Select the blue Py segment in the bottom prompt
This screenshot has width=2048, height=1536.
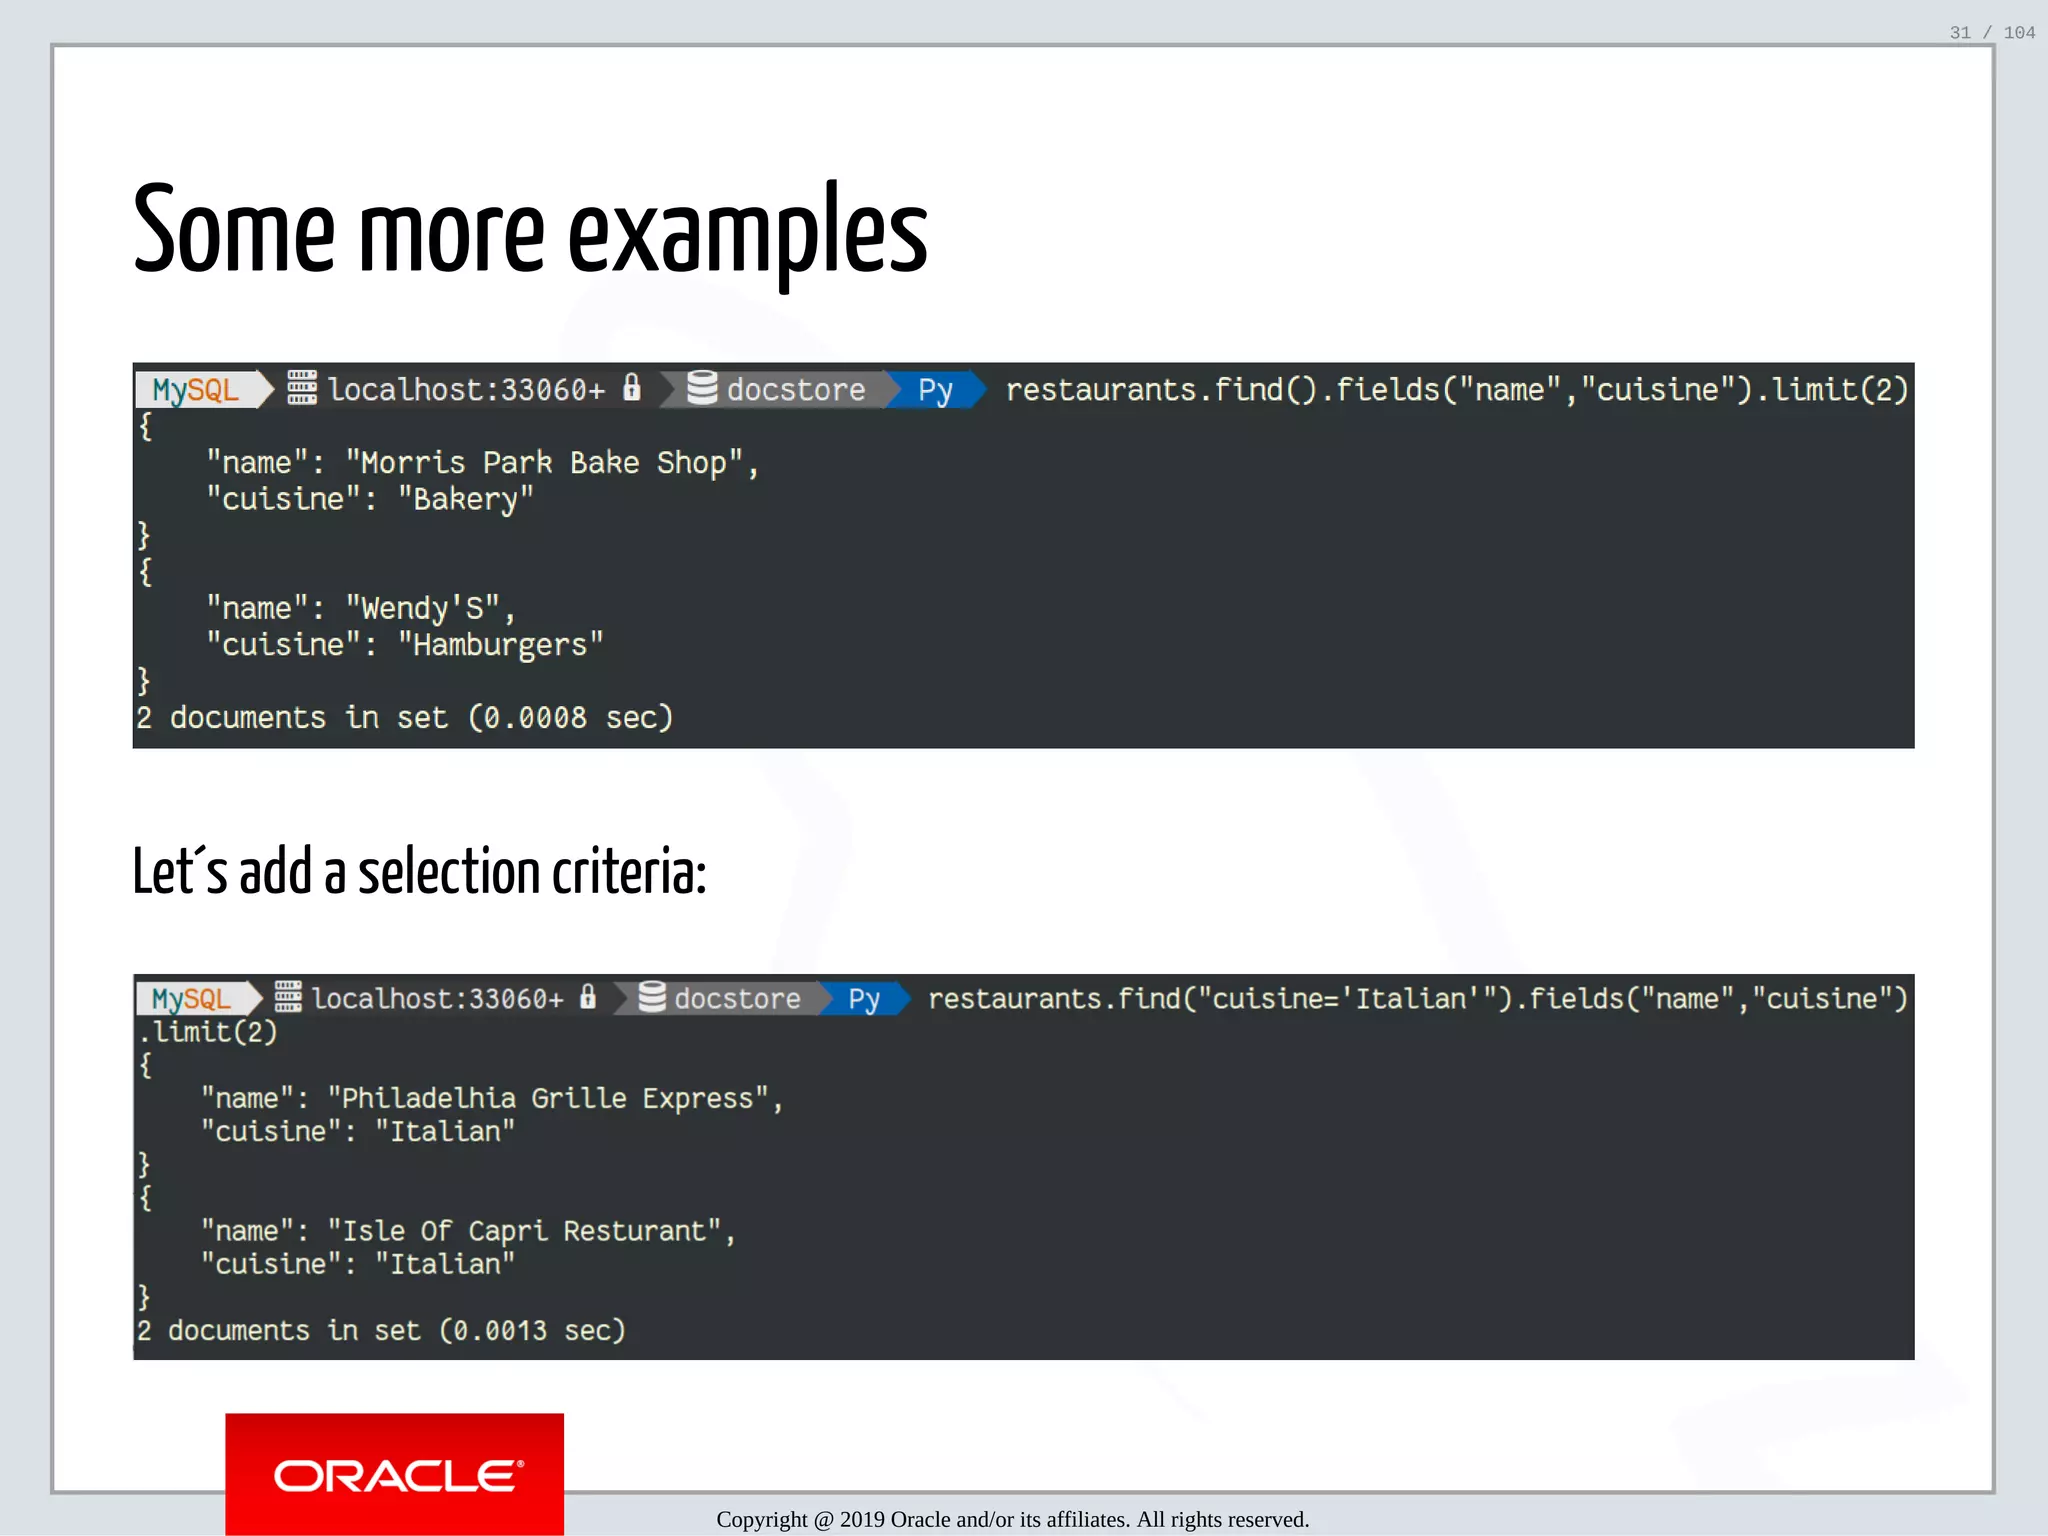pyautogui.click(x=864, y=998)
